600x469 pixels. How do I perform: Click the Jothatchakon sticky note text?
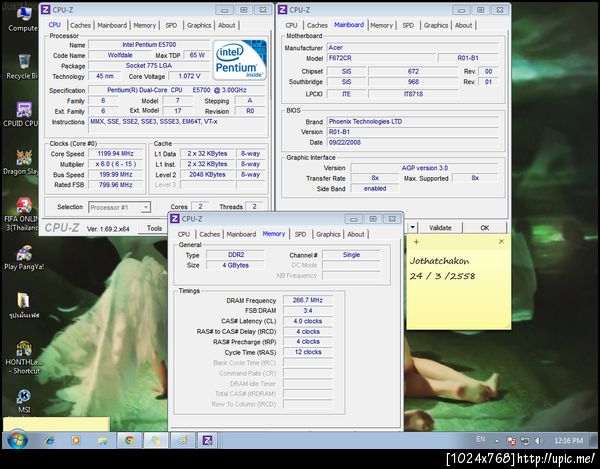[x=439, y=261]
